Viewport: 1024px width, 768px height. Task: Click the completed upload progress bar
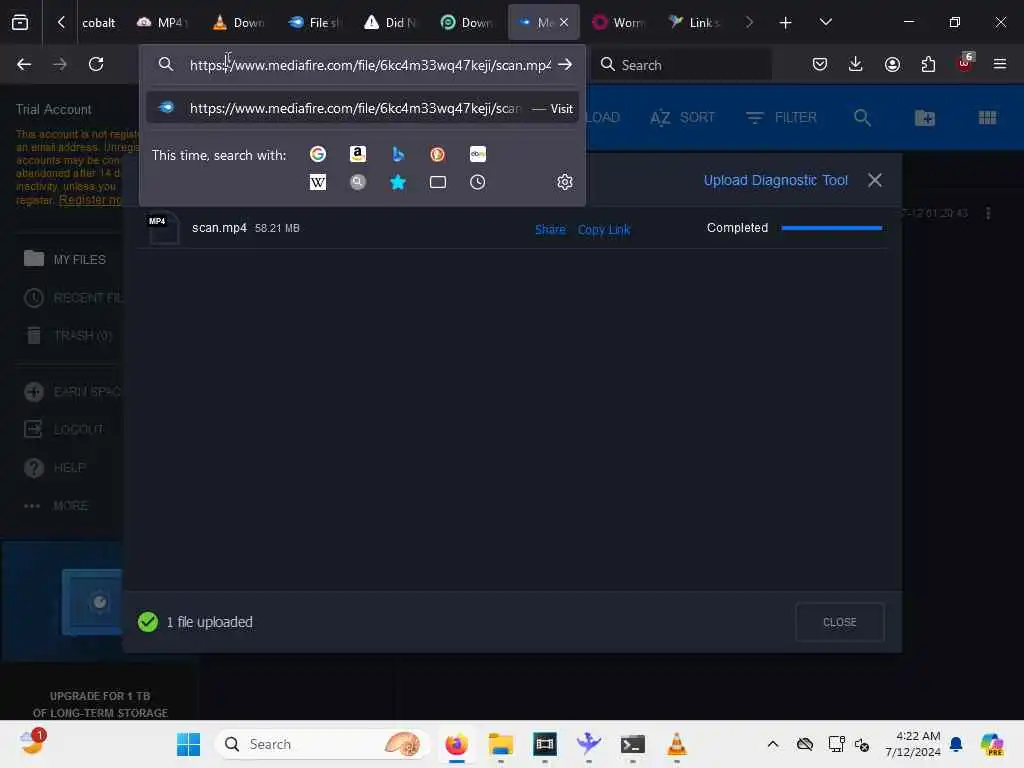pos(831,228)
